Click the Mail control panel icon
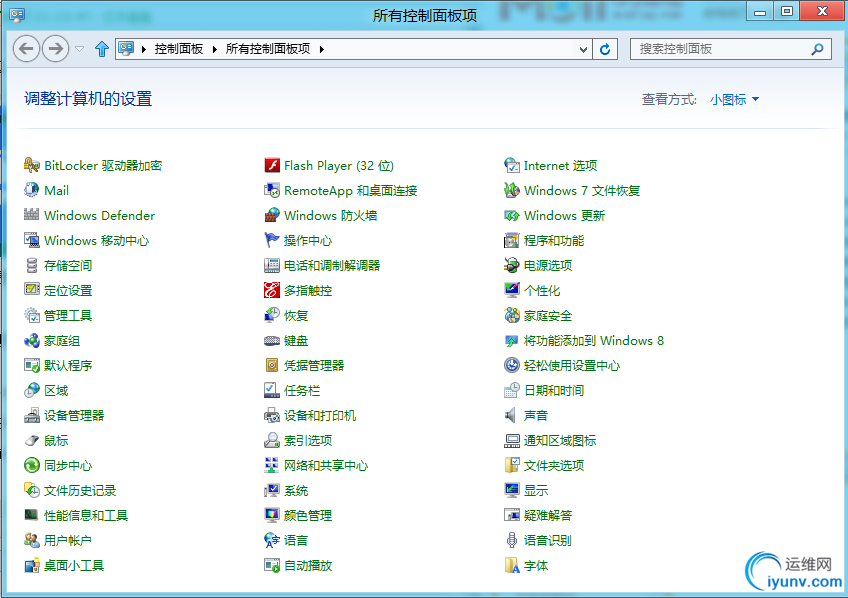The image size is (848, 598). pos(32,190)
